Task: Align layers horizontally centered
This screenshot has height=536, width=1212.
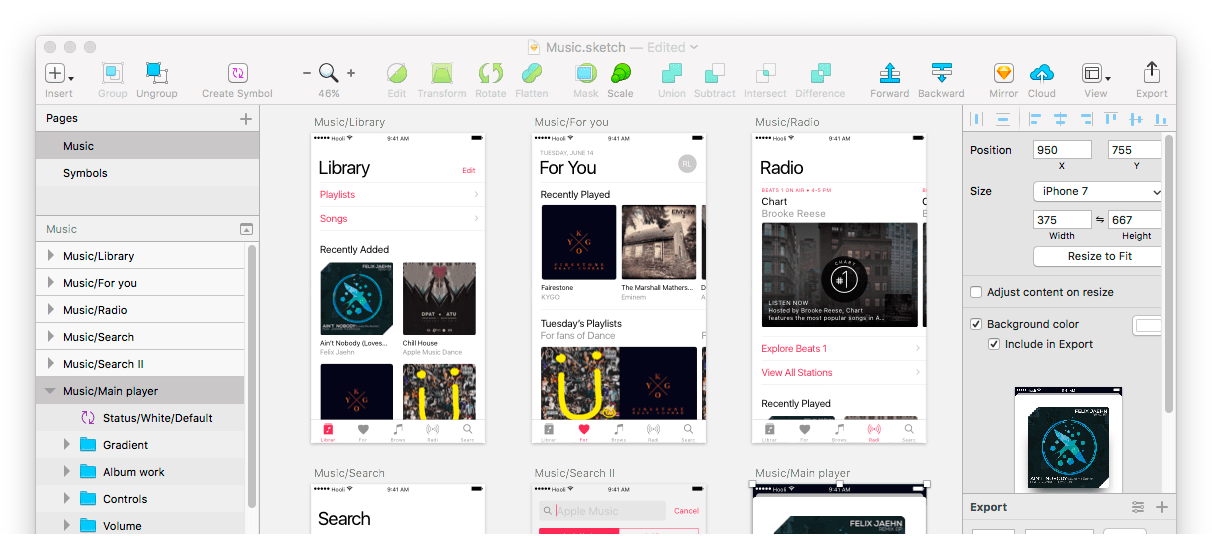Action: (1060, 119)
